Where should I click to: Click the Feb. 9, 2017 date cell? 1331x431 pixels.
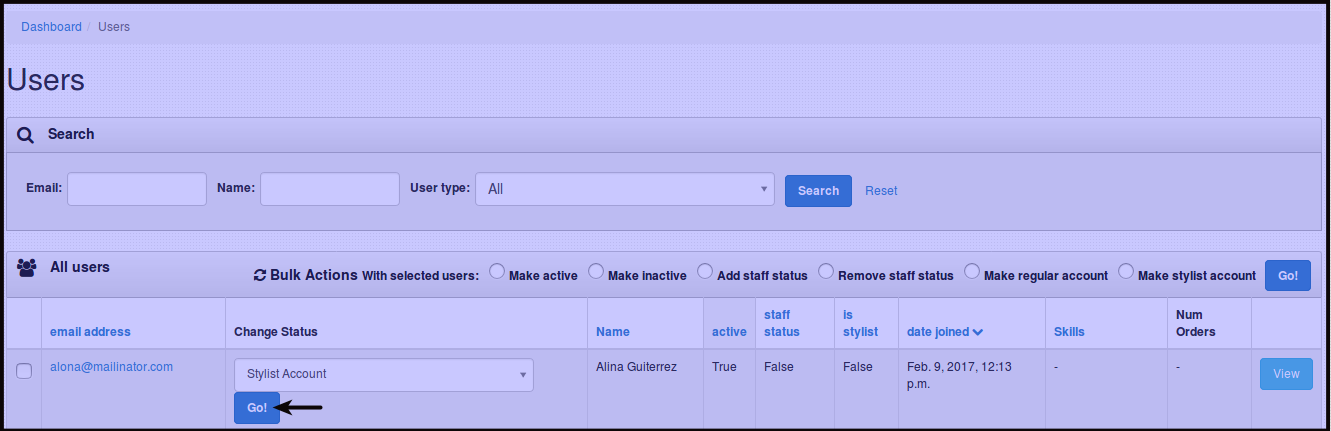(958, 375)
